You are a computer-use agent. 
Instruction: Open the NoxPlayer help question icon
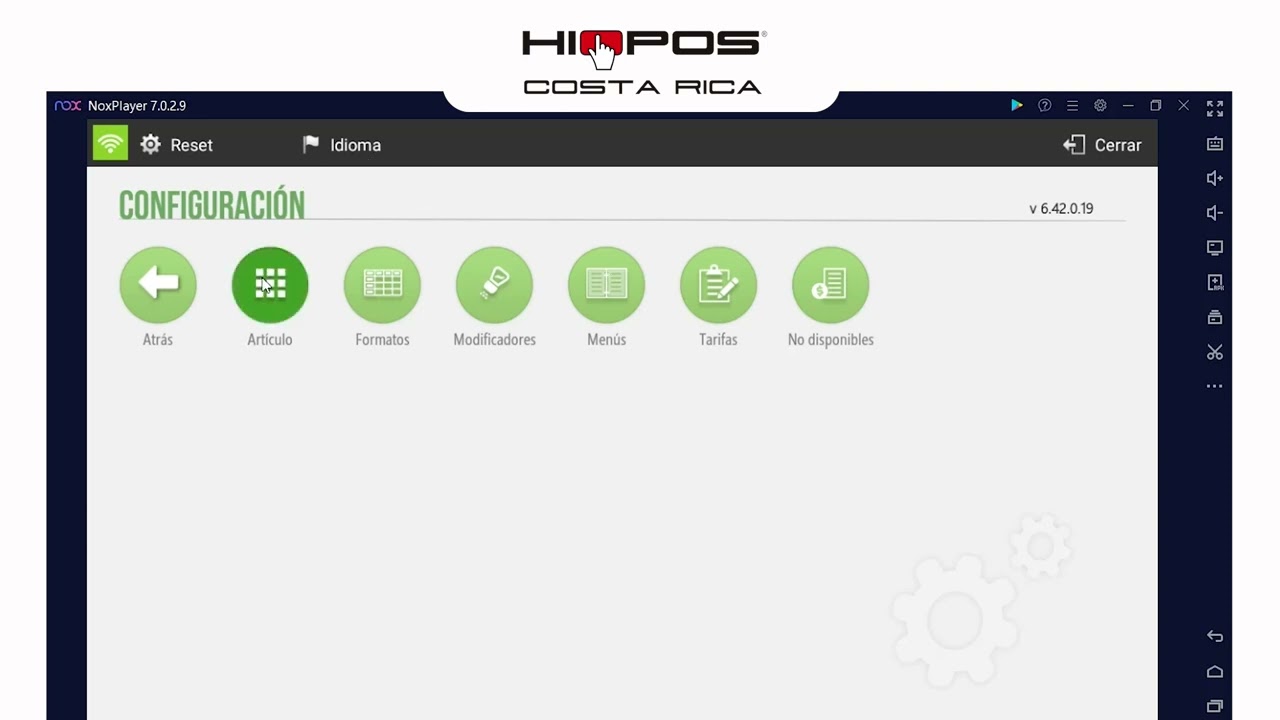point(1045,105)
